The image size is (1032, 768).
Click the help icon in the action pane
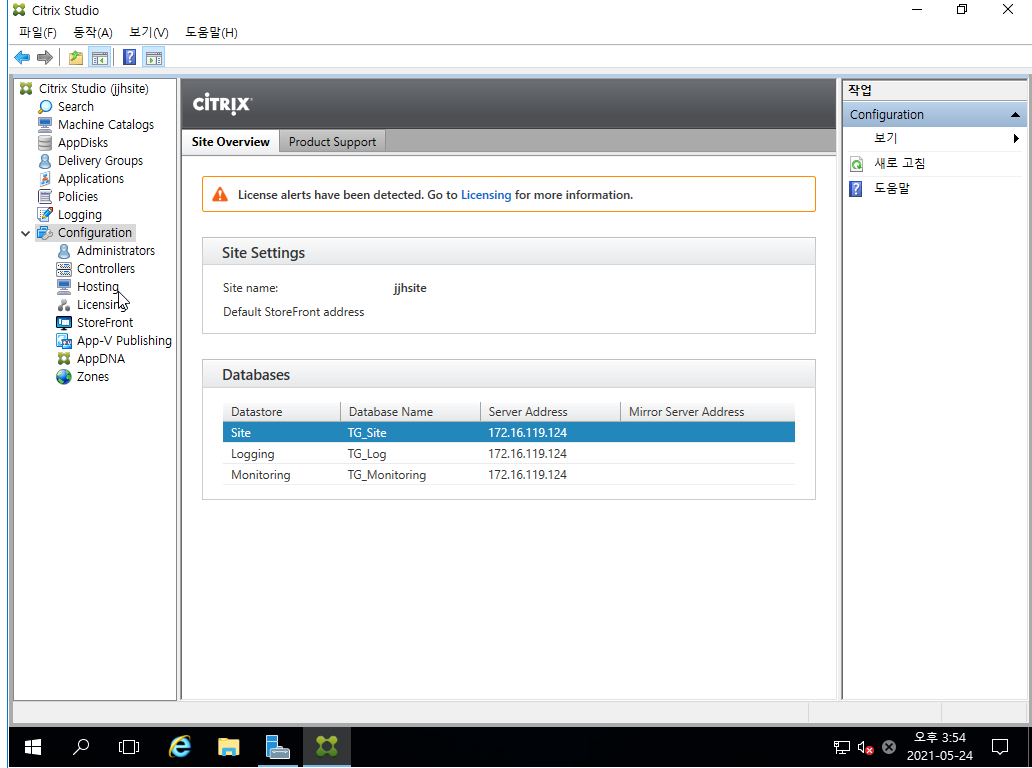(x=856, y=189)
